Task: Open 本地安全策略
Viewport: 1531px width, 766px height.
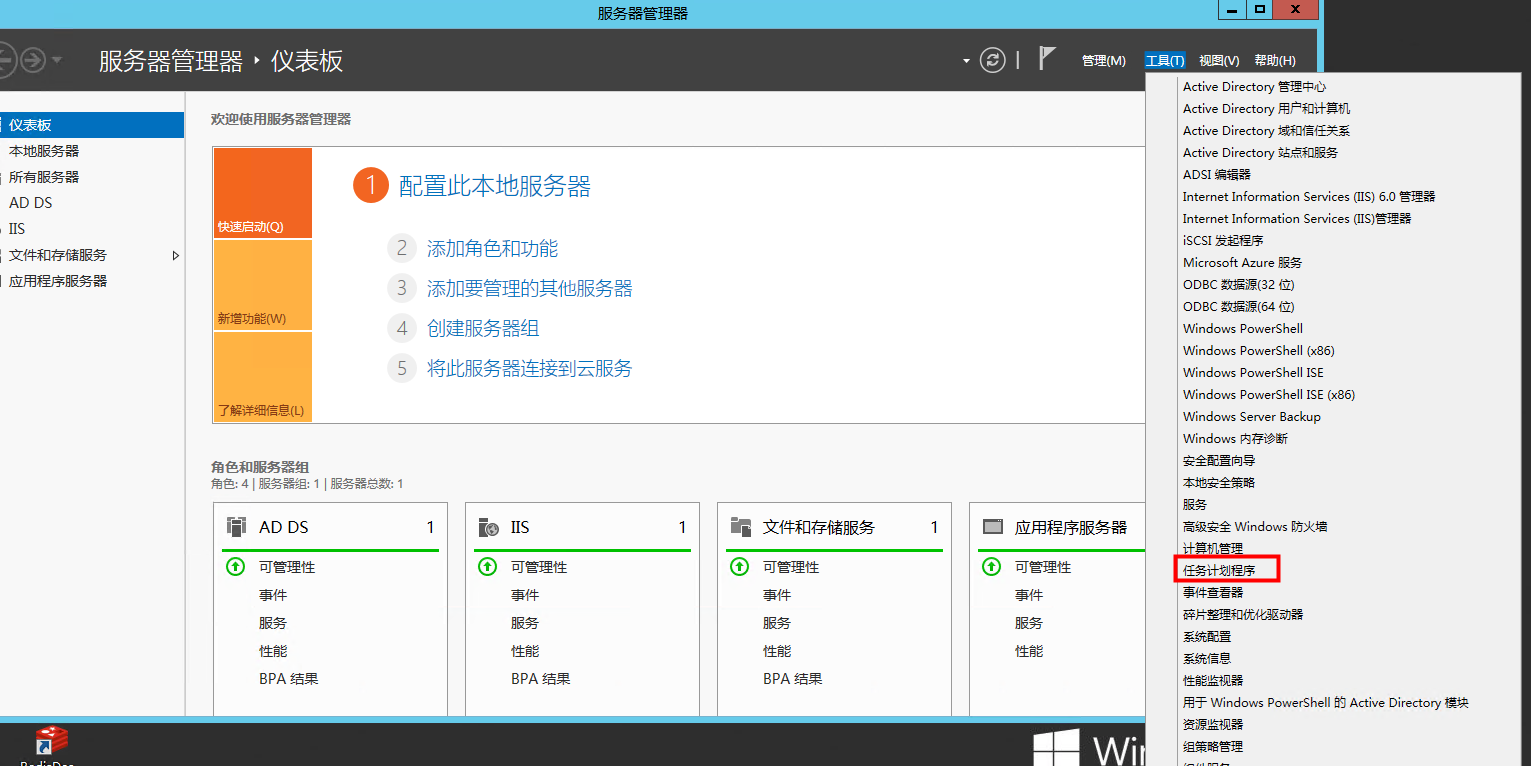Action: point(1219,483)
